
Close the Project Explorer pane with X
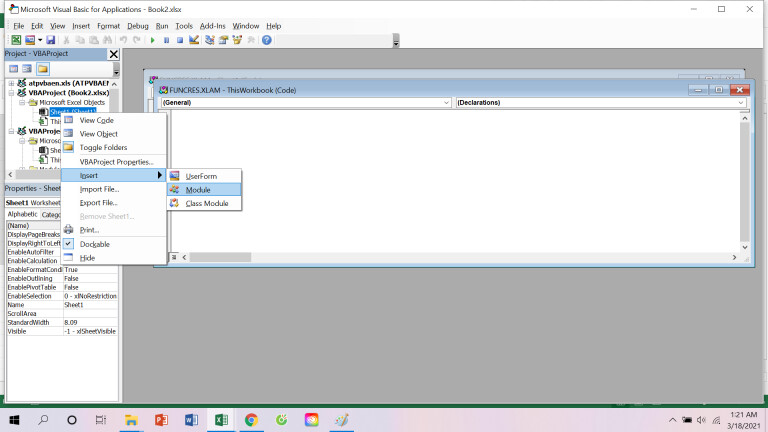114,54
